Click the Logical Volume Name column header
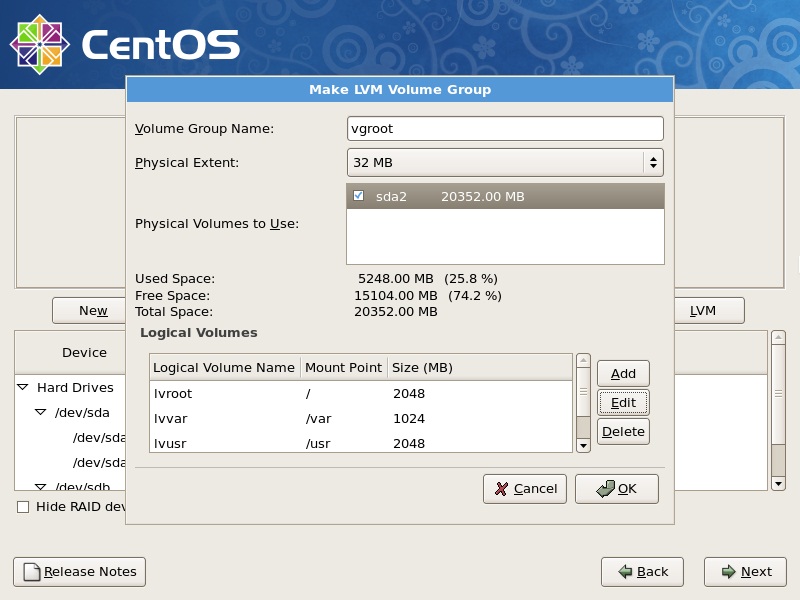 point(224,367)
